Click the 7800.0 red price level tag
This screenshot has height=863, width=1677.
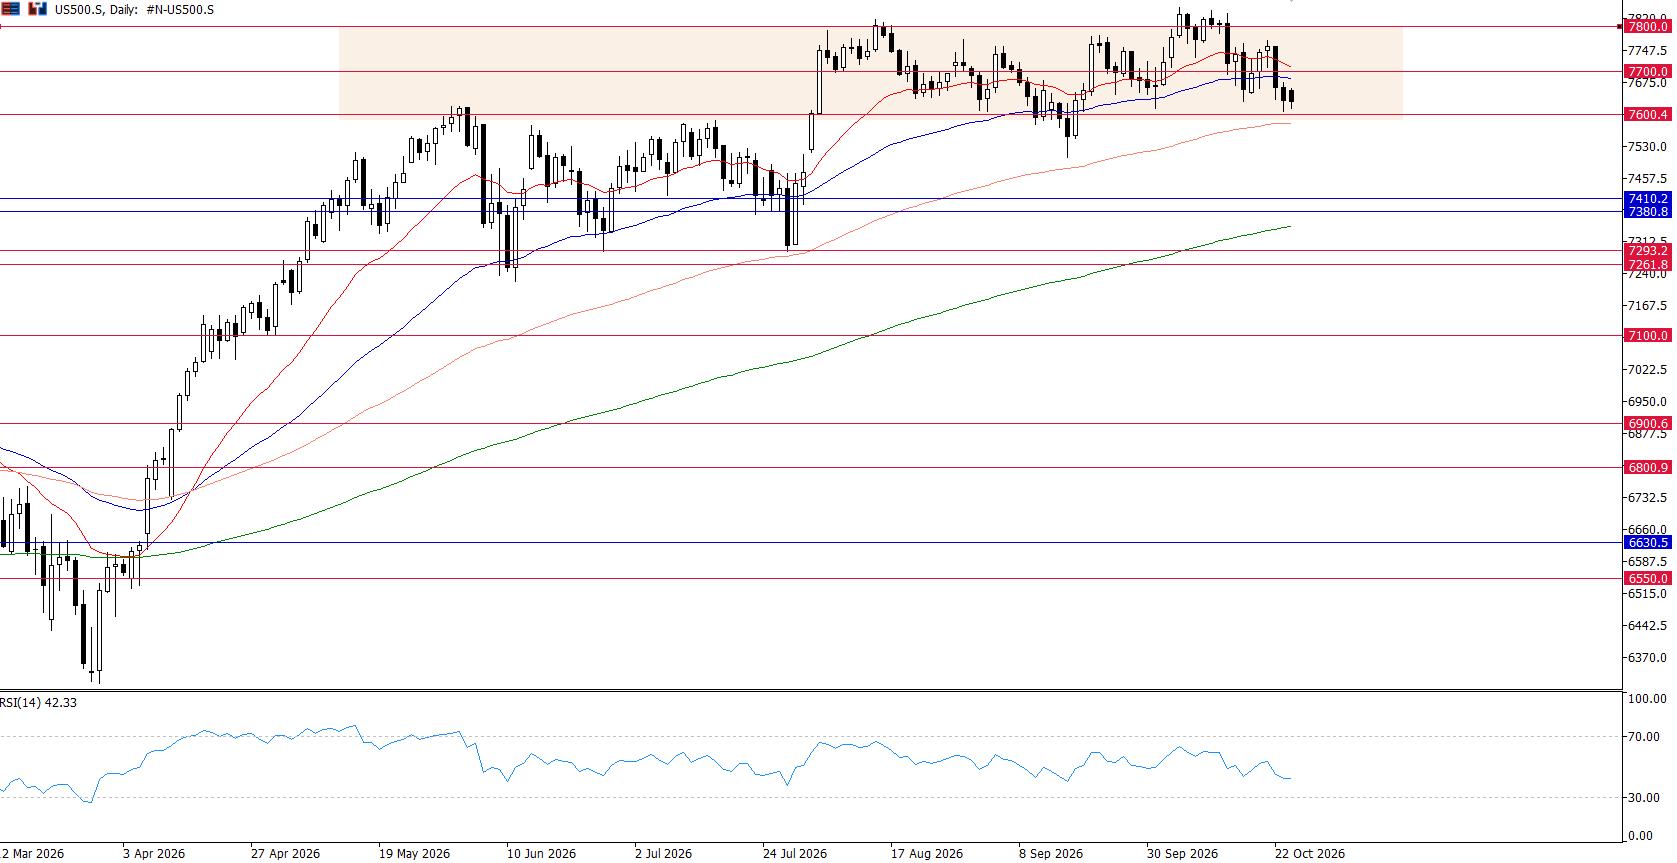click(x=1647, y=28)
